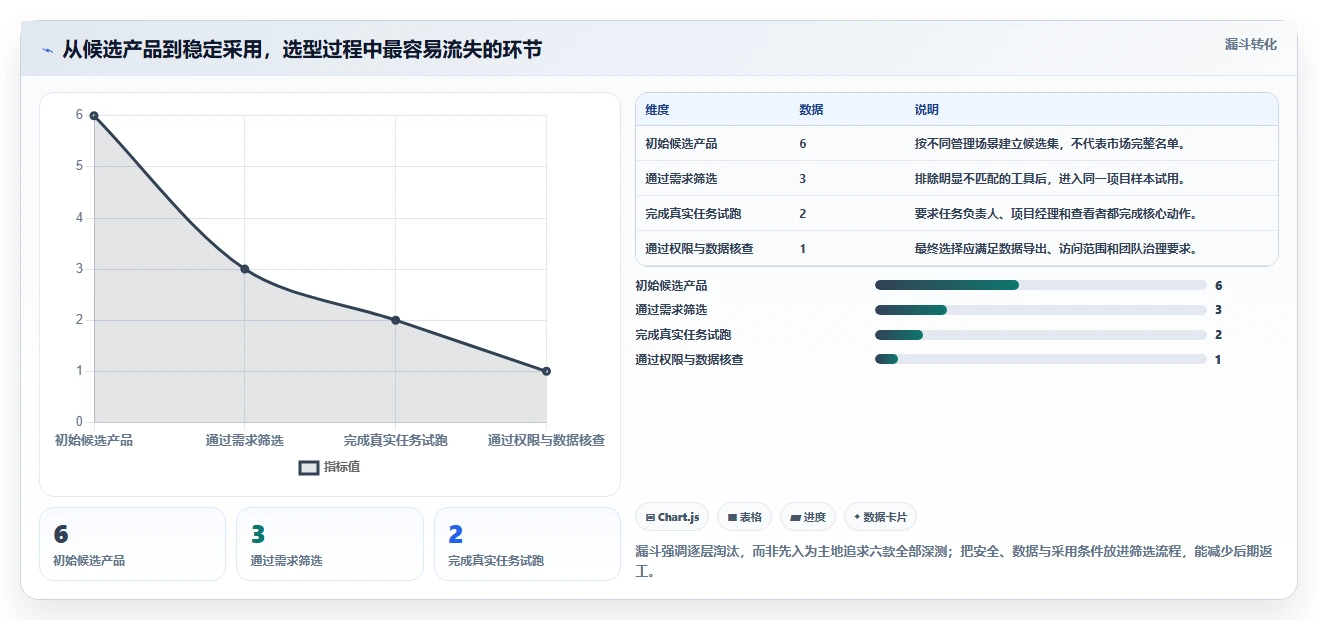Open the stat card showing 3
This screenshot has width=1318, height=620.
[330, 544]
